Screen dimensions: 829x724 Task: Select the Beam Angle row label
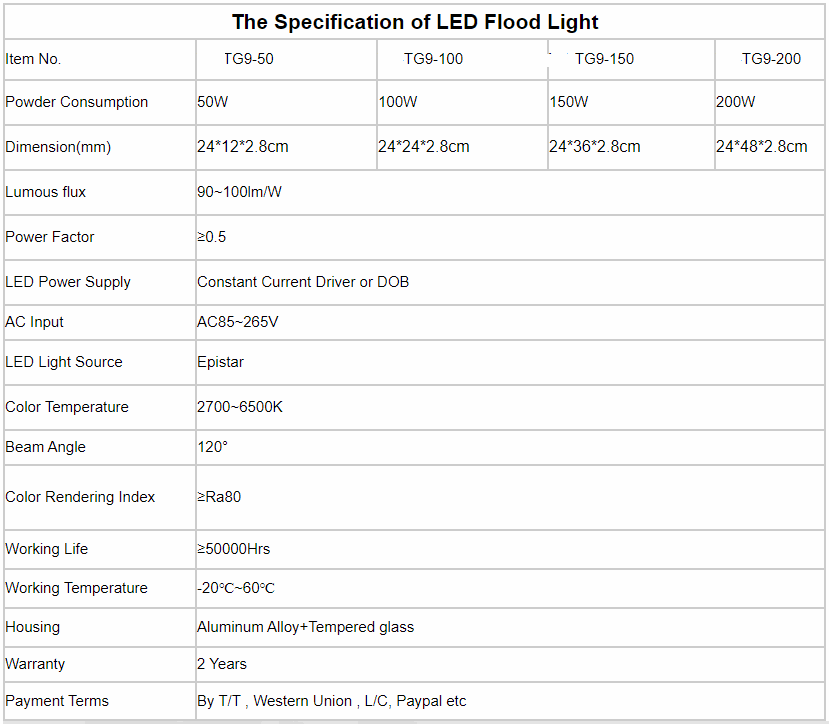coord(45,447)
